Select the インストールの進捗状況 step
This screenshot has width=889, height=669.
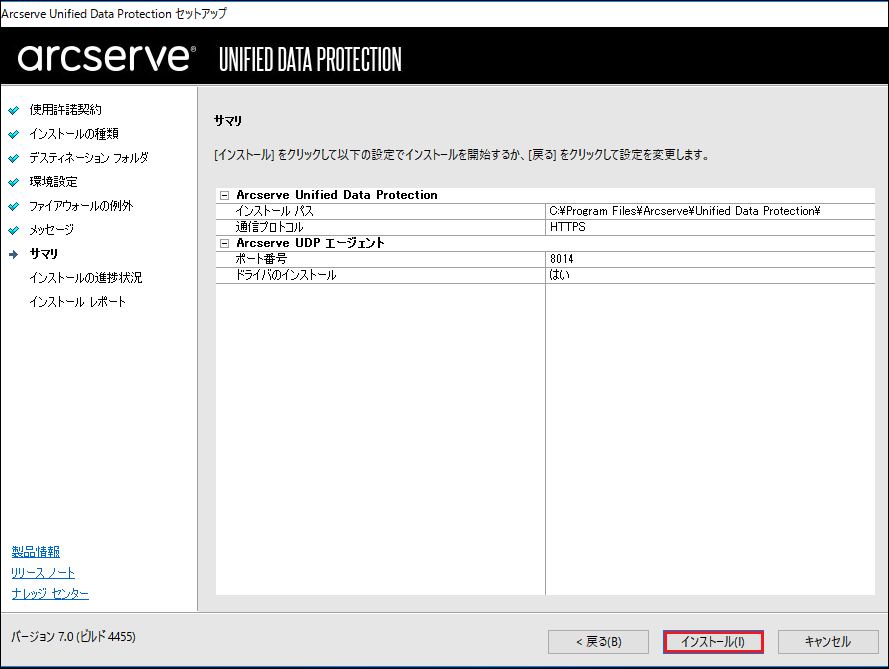click(86, 278)
